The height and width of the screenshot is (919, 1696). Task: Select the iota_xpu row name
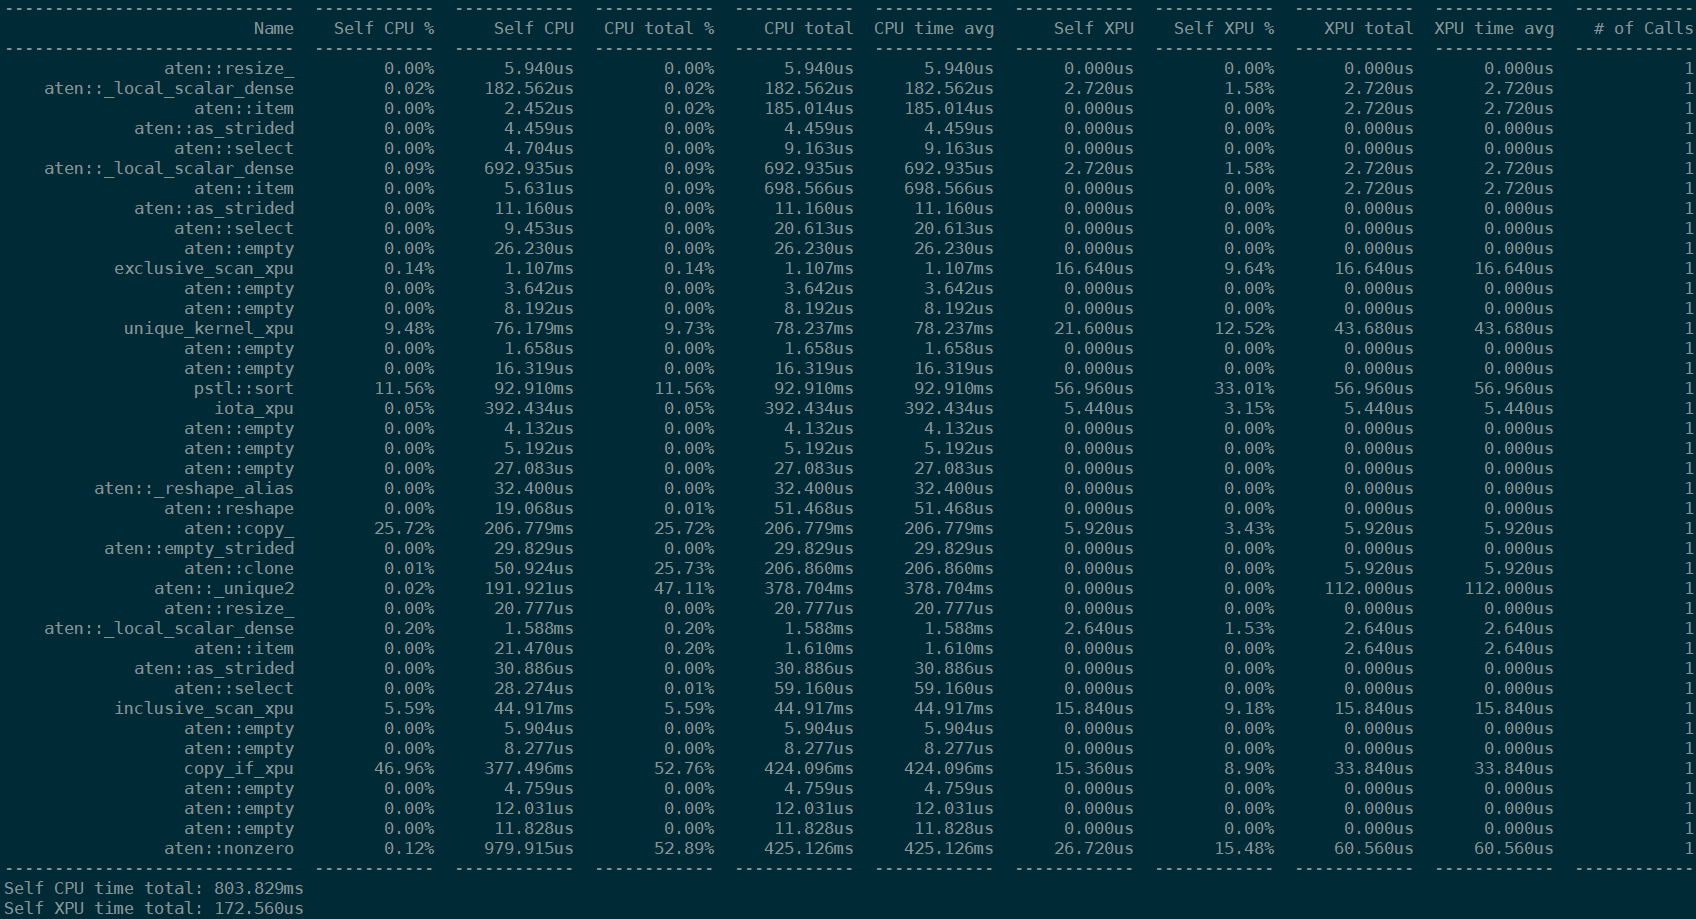coord(254,408)
